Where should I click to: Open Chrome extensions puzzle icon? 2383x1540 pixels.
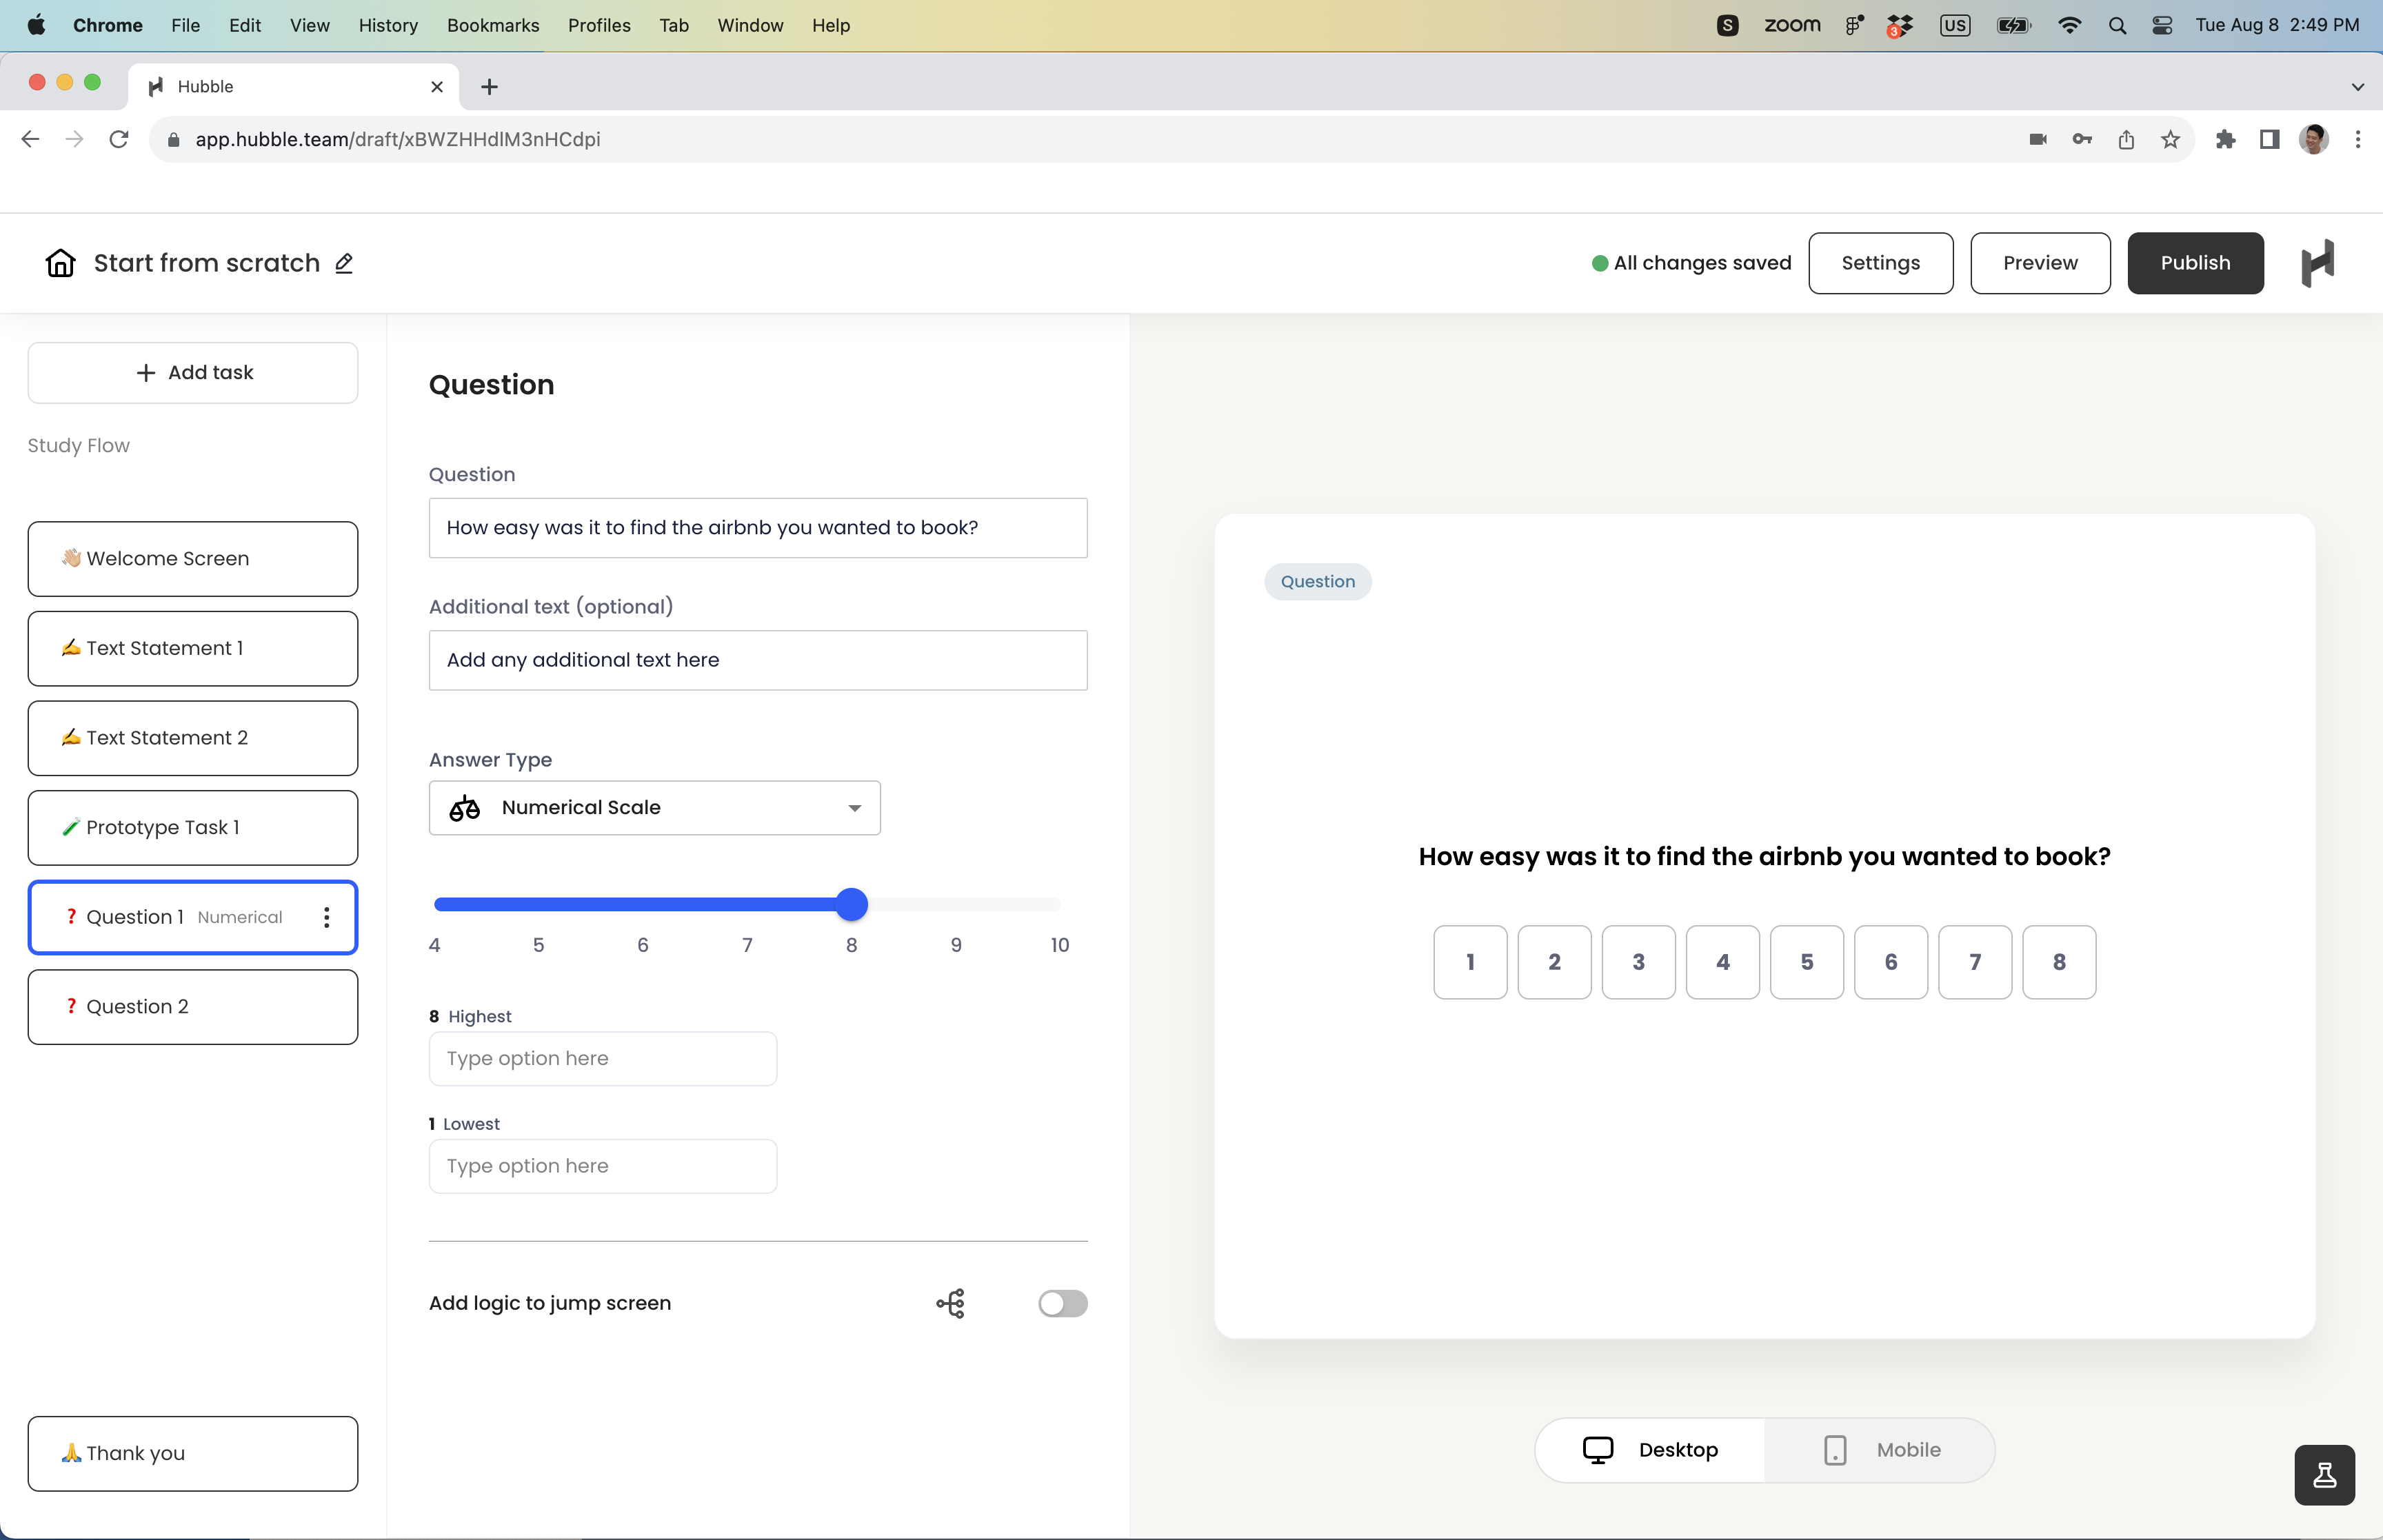click(x=2225, y=139)
